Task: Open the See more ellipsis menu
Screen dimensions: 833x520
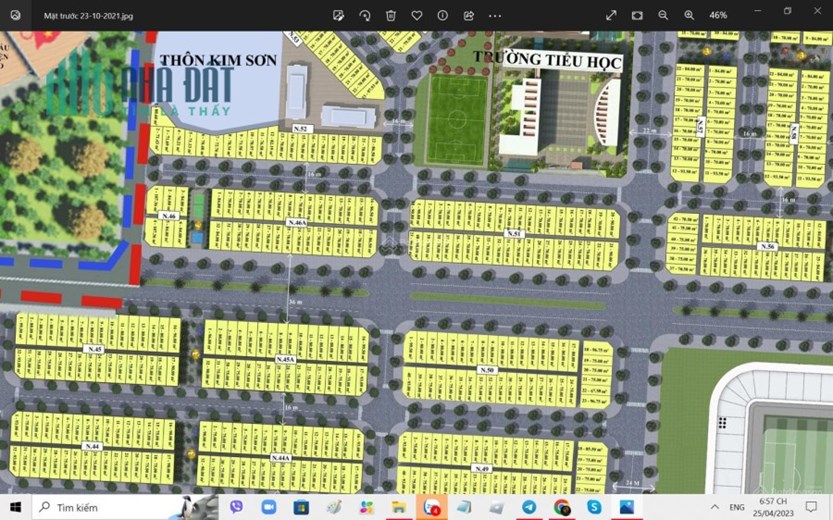Action: point(495,15)
